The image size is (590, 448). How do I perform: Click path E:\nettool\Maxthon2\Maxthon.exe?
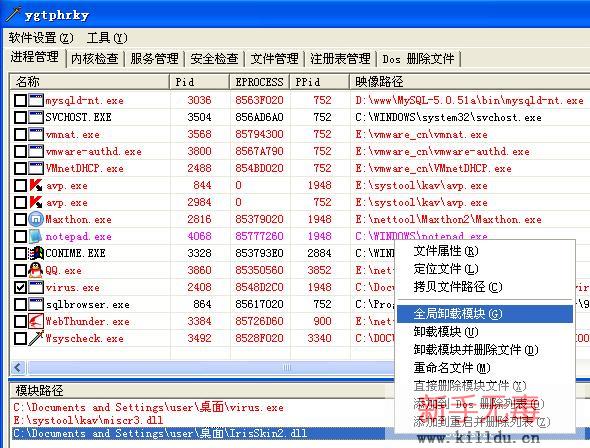(448, 219)
